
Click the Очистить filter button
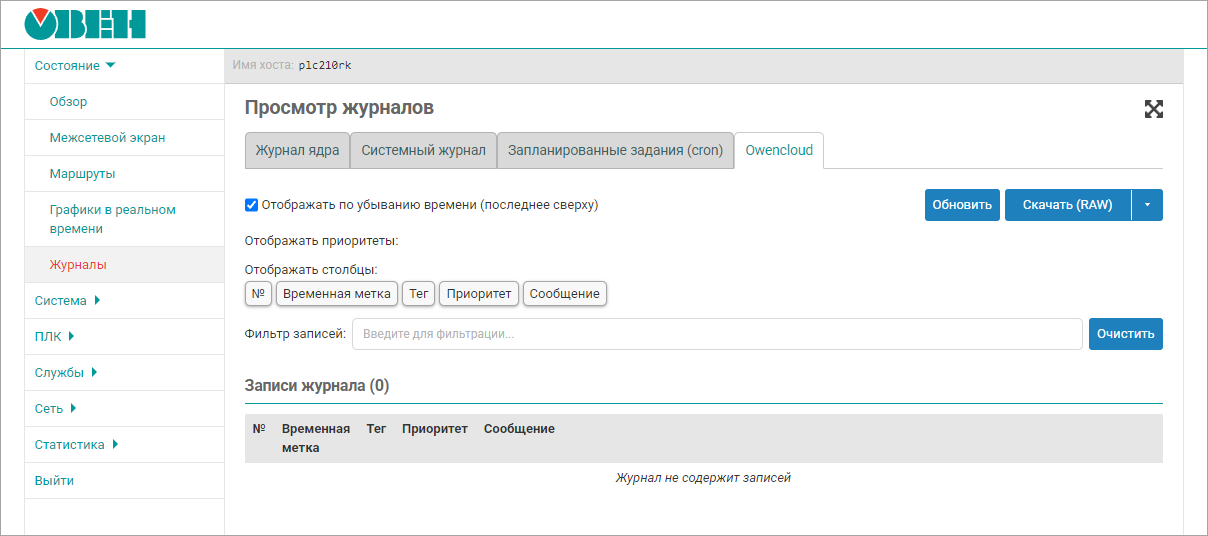pyautogui.click(x=1125, y=334)
